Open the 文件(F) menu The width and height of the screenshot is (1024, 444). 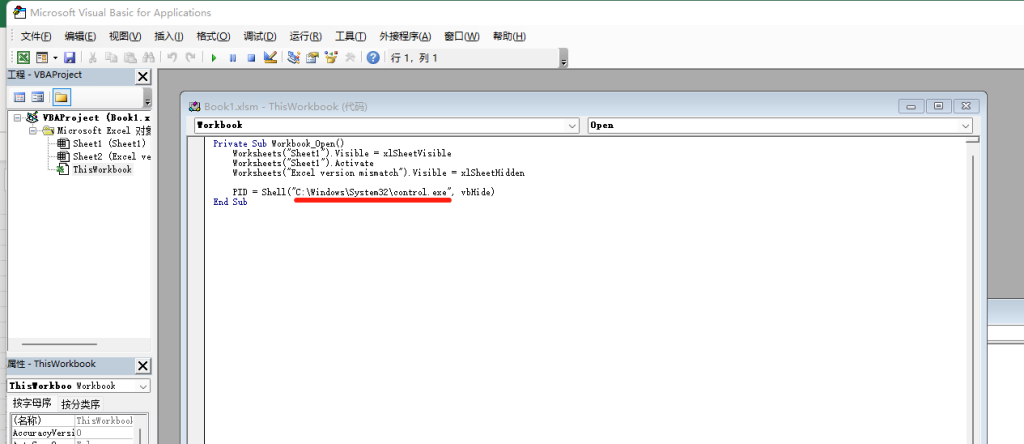pyautogui.click(x=36, y=36)
